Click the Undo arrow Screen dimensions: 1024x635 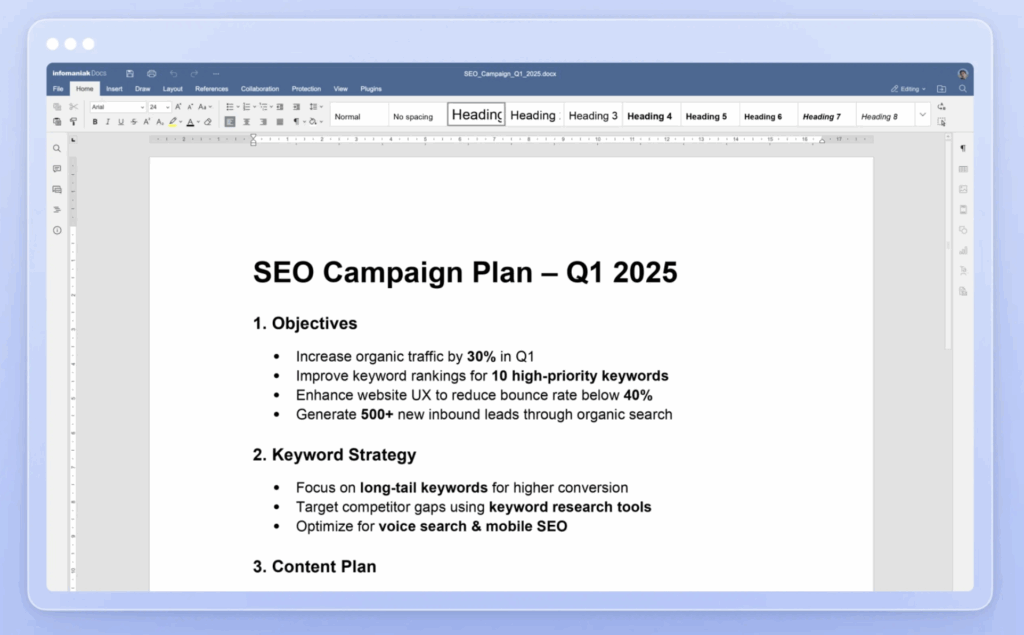pos(173,74)
